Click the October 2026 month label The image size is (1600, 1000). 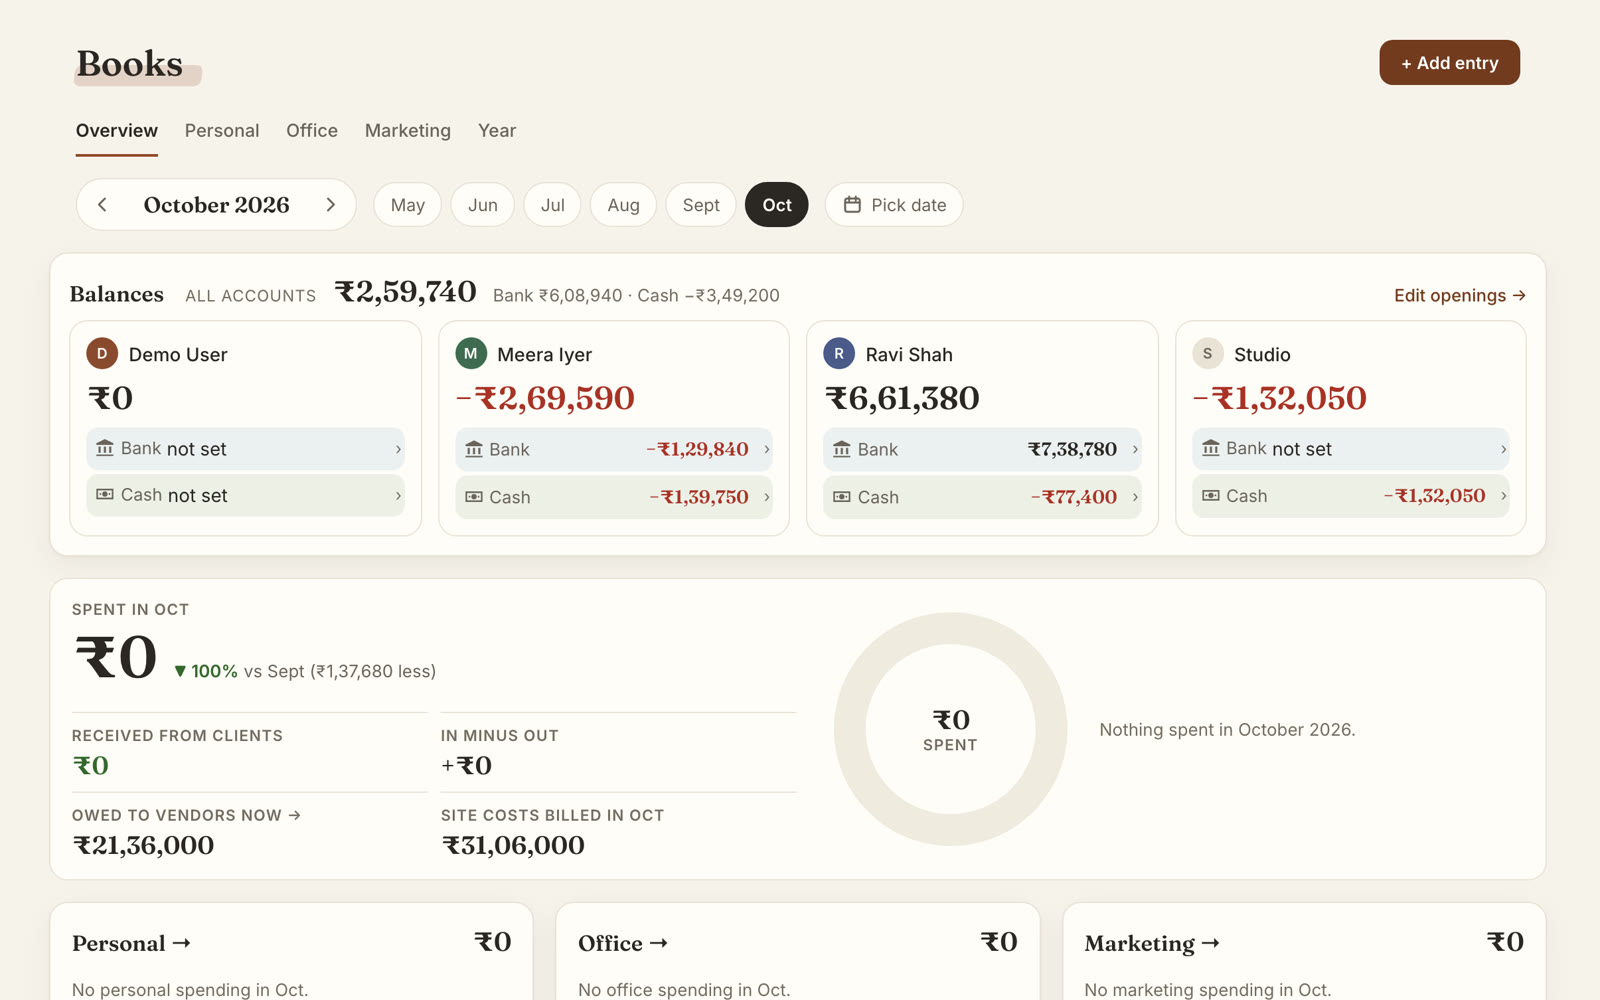pos(217,205)
